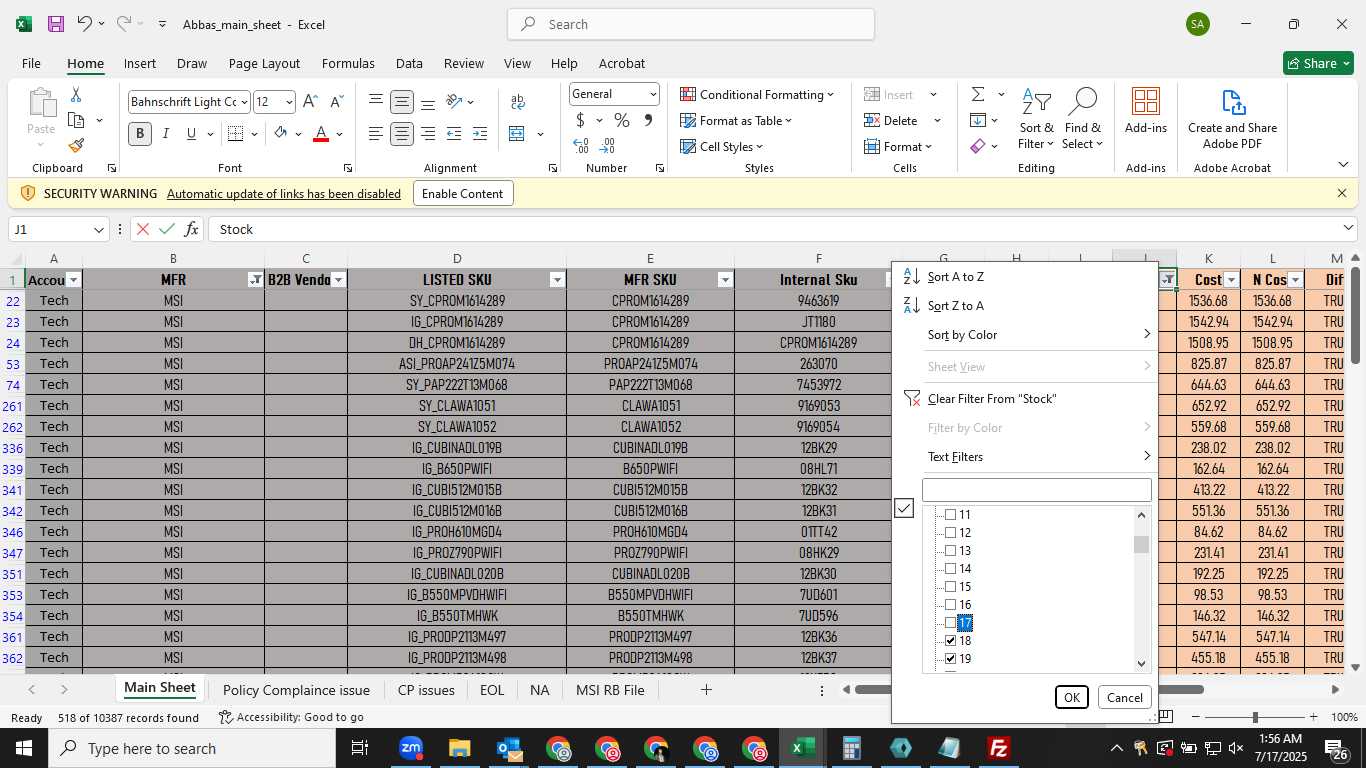The height and width of the screenshot is (768, 1366).
Task: Click the zoom slider handle
Action: (1255, 717)
